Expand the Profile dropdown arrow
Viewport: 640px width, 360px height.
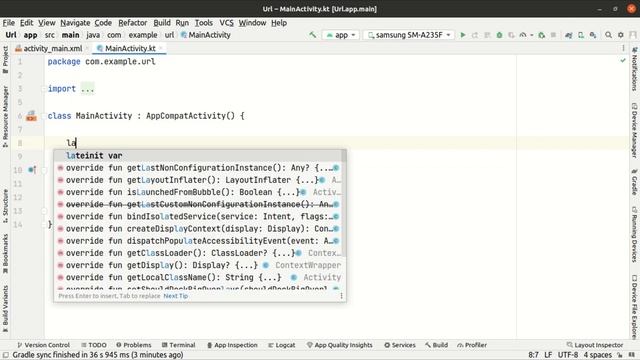pos(531,36)
